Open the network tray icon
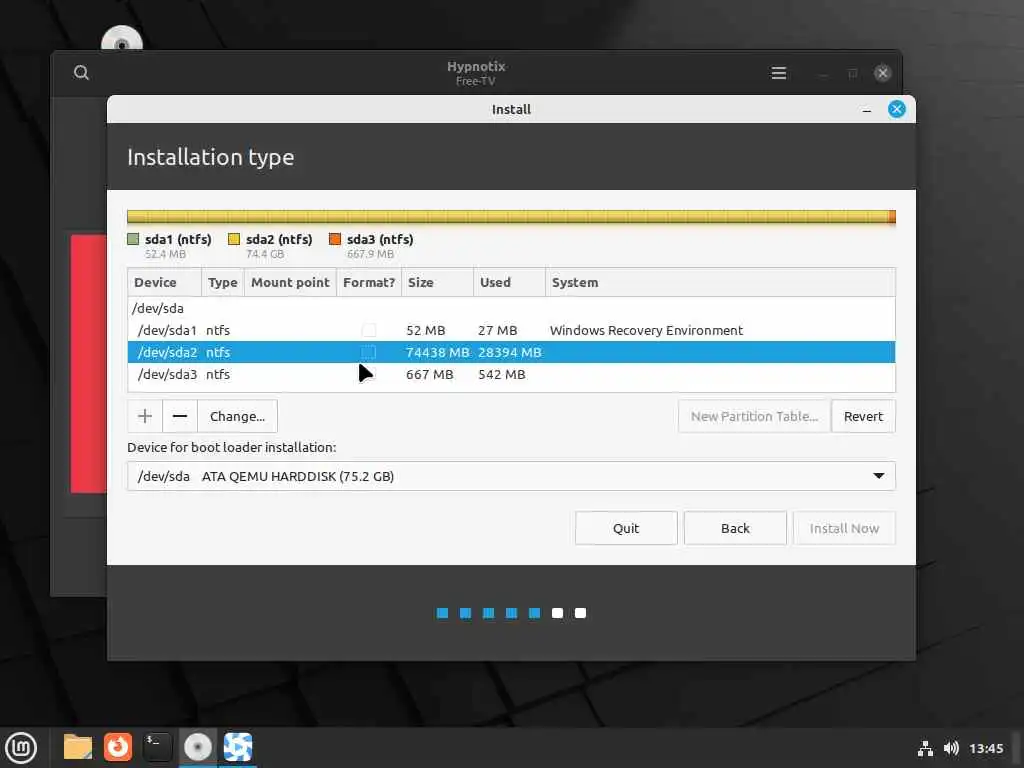Screen dimensions: 1024x768 tap(925, 748)
